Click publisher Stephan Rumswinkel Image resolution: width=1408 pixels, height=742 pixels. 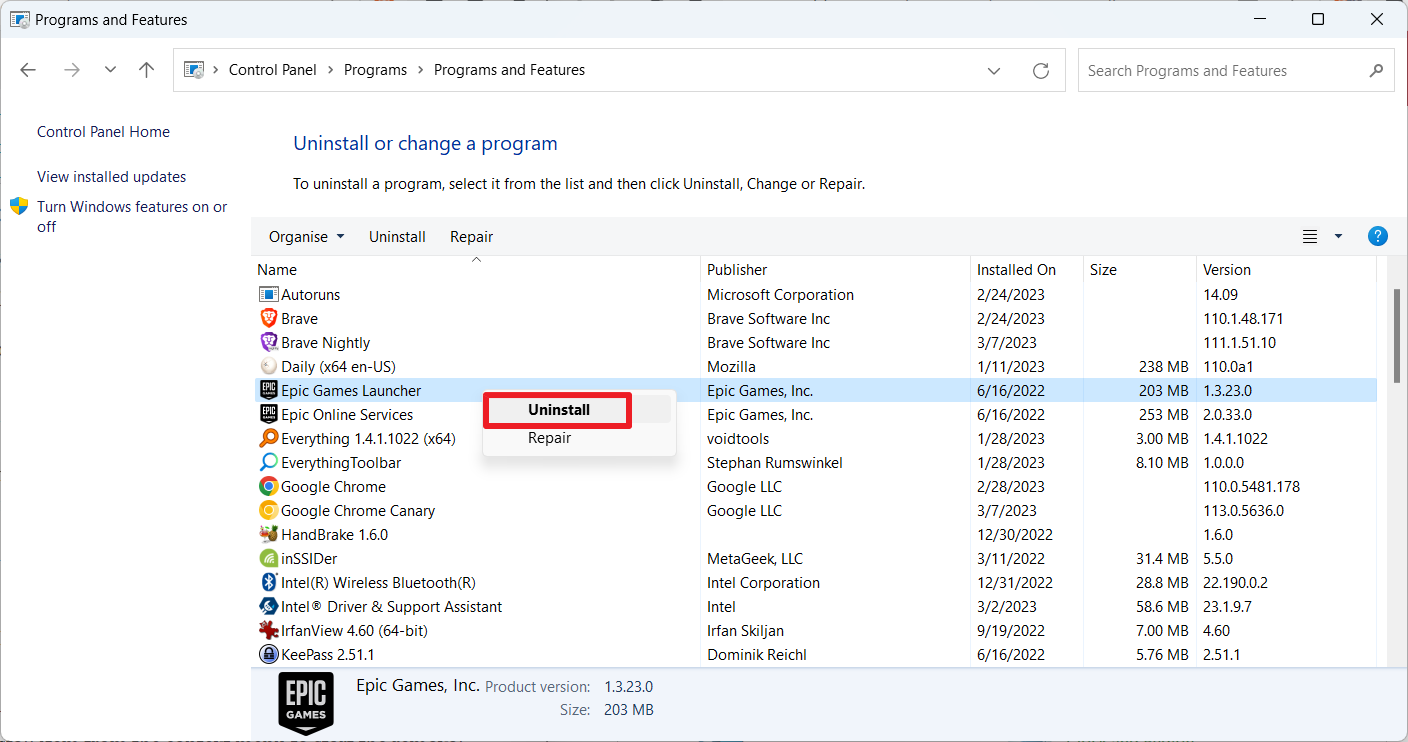pyautogui.click(x=775, y=463)
